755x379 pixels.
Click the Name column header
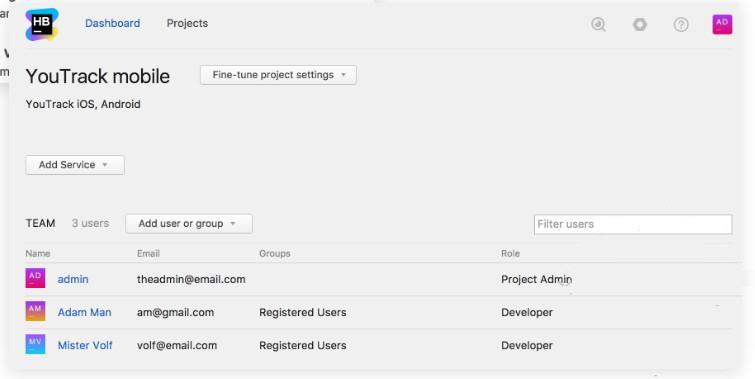click(38, 253)
